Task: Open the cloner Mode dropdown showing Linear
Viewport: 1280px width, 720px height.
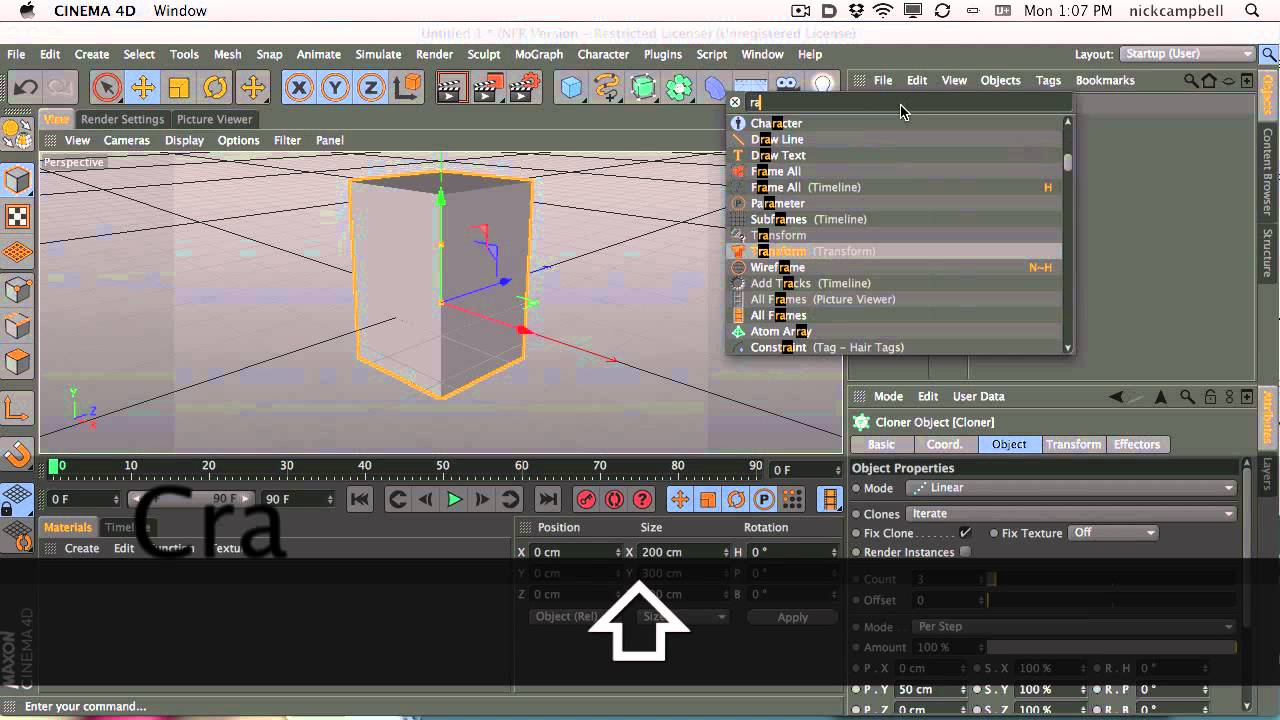Action: (x=1071, y=488)
